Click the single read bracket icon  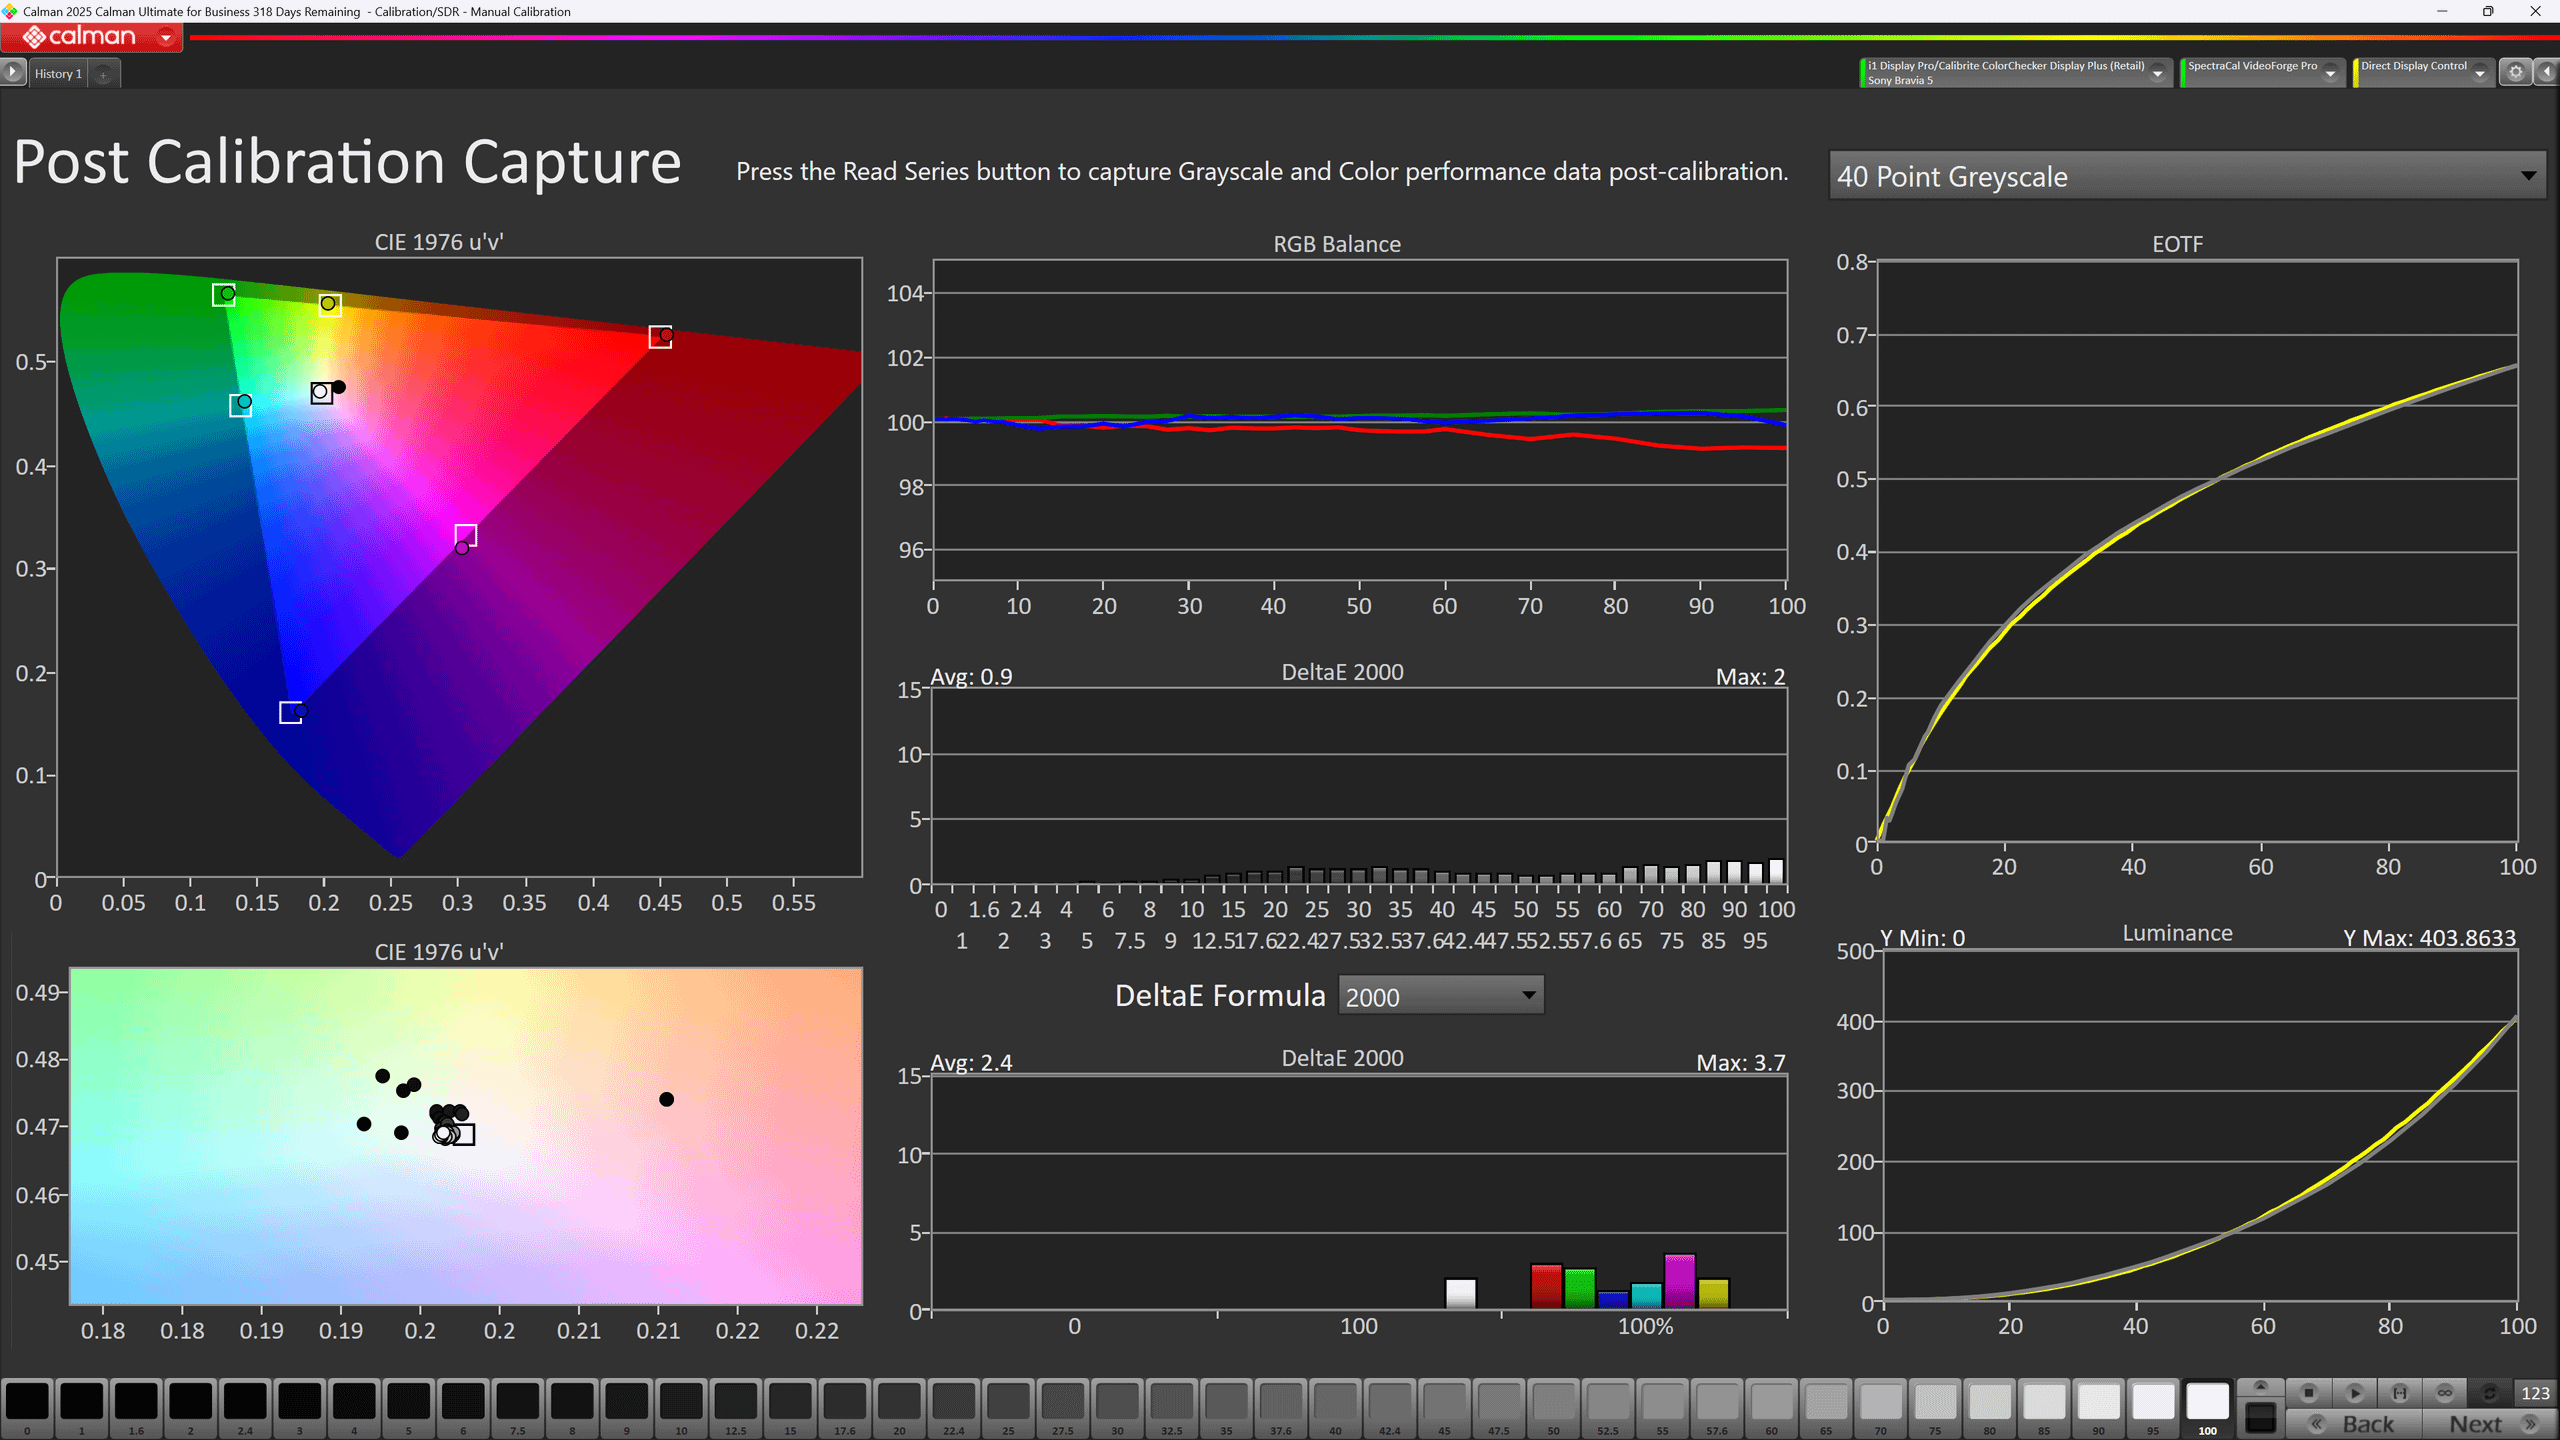pos(2399,1393)
